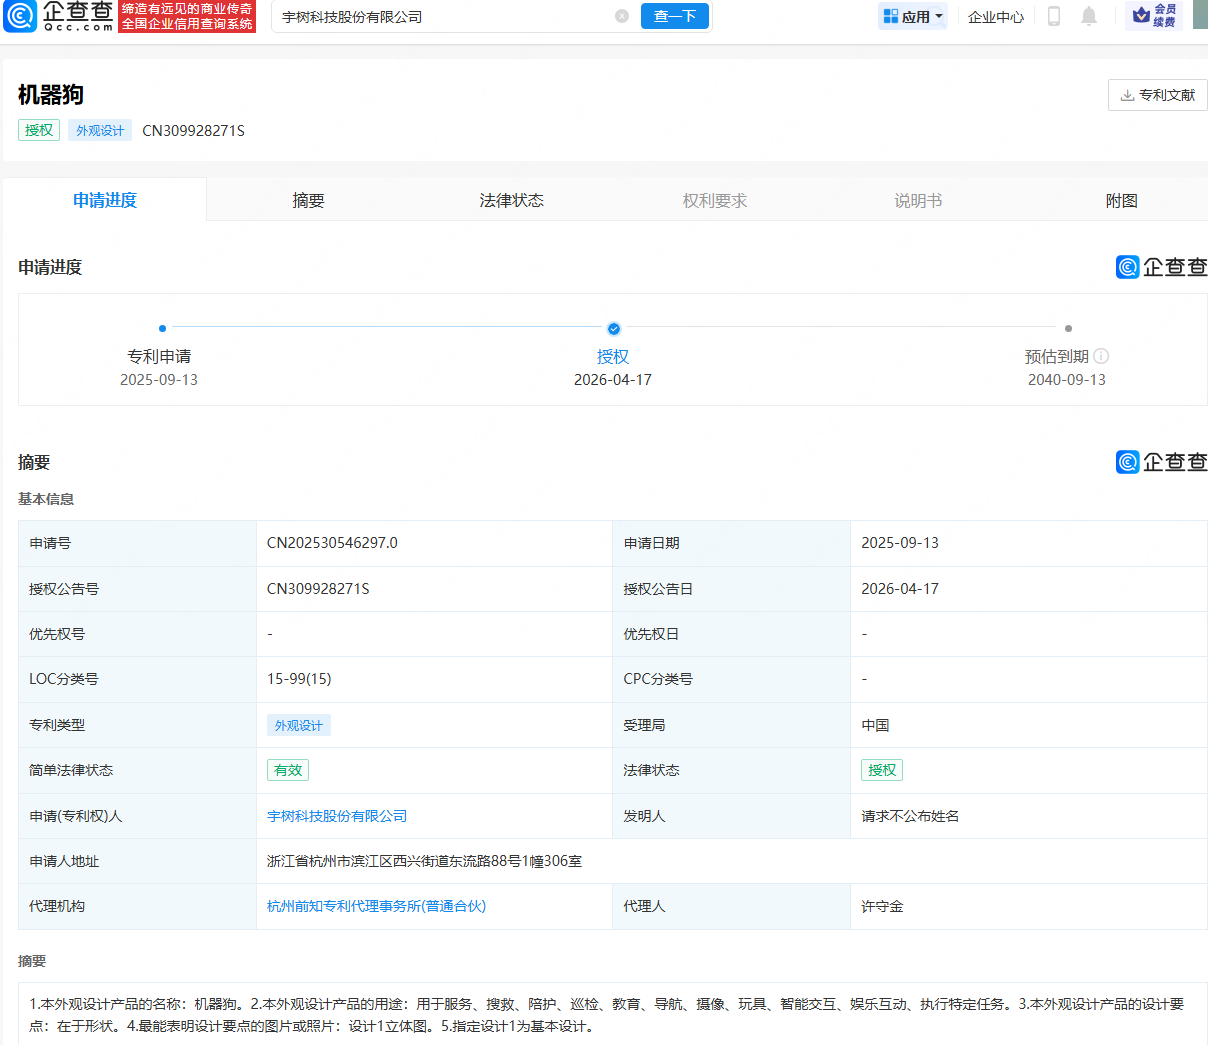The height and width of the screenshot is (1045, 1208).
Task: Focus the company search input field
Action: pos(440,17)
